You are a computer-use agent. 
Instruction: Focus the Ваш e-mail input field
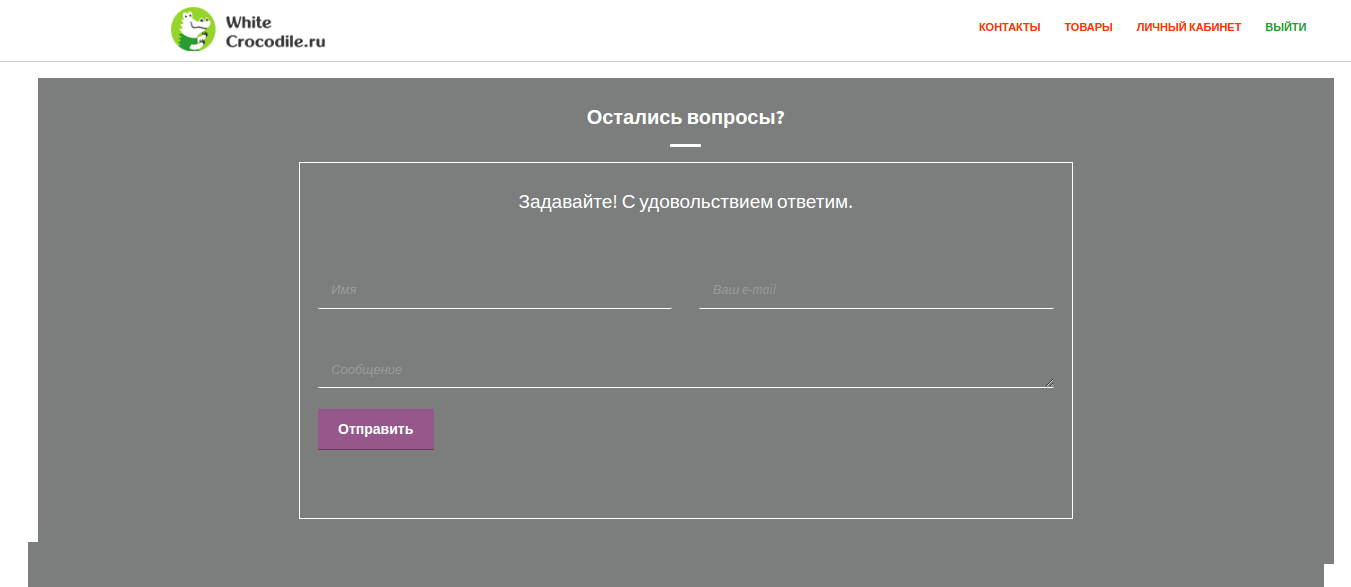876,290
